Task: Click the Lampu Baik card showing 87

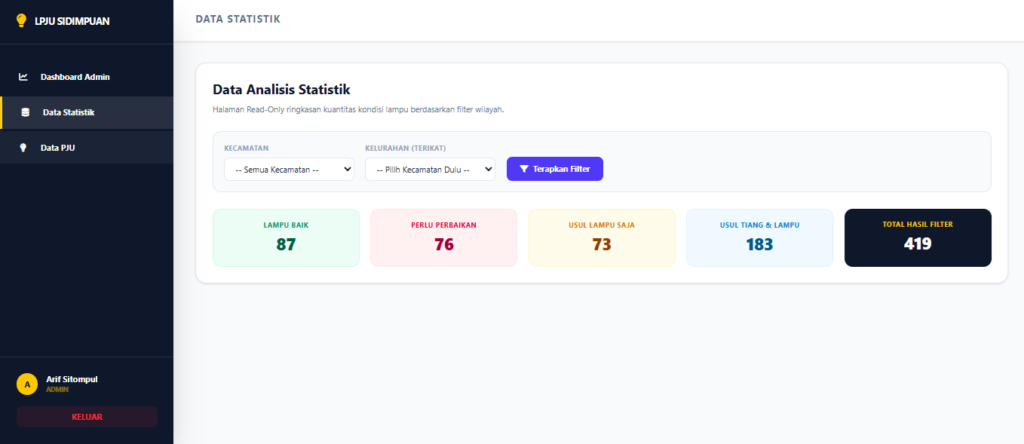Action: click(286, 238)
